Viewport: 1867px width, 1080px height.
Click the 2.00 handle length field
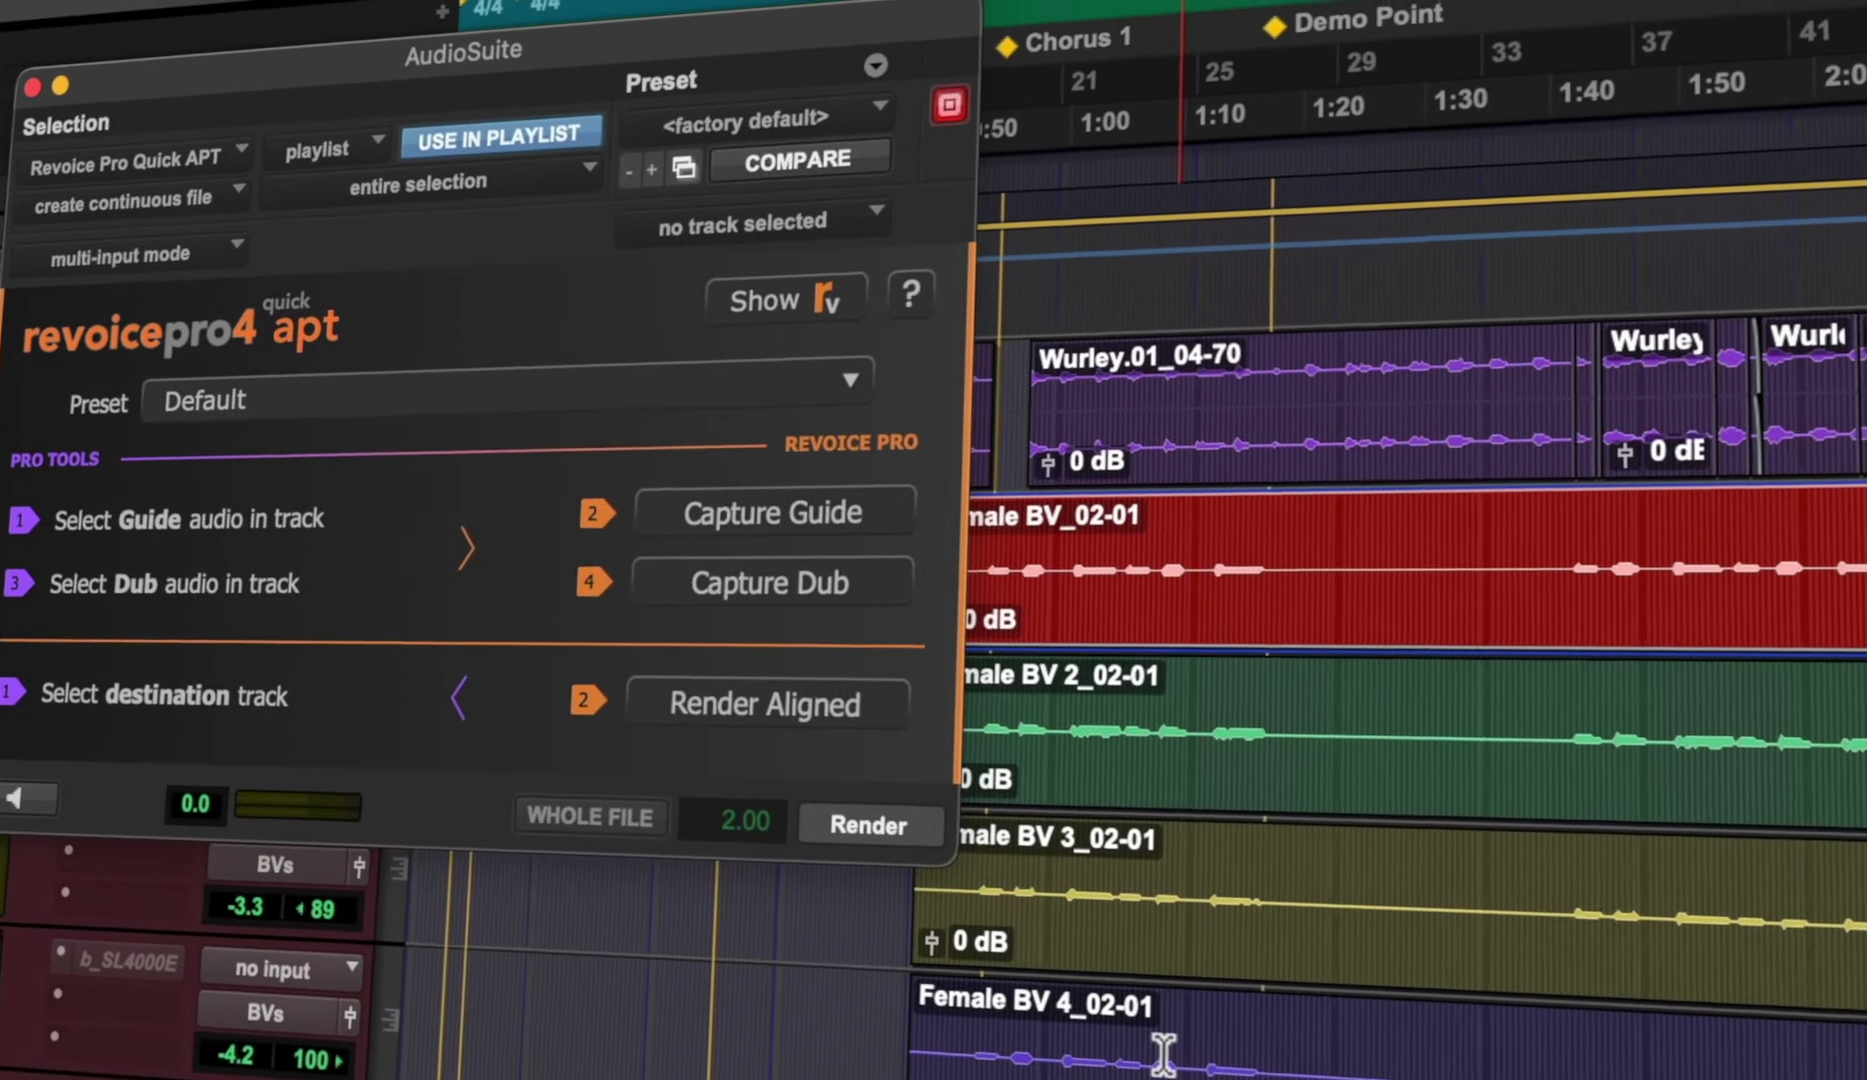coord(733,821)
